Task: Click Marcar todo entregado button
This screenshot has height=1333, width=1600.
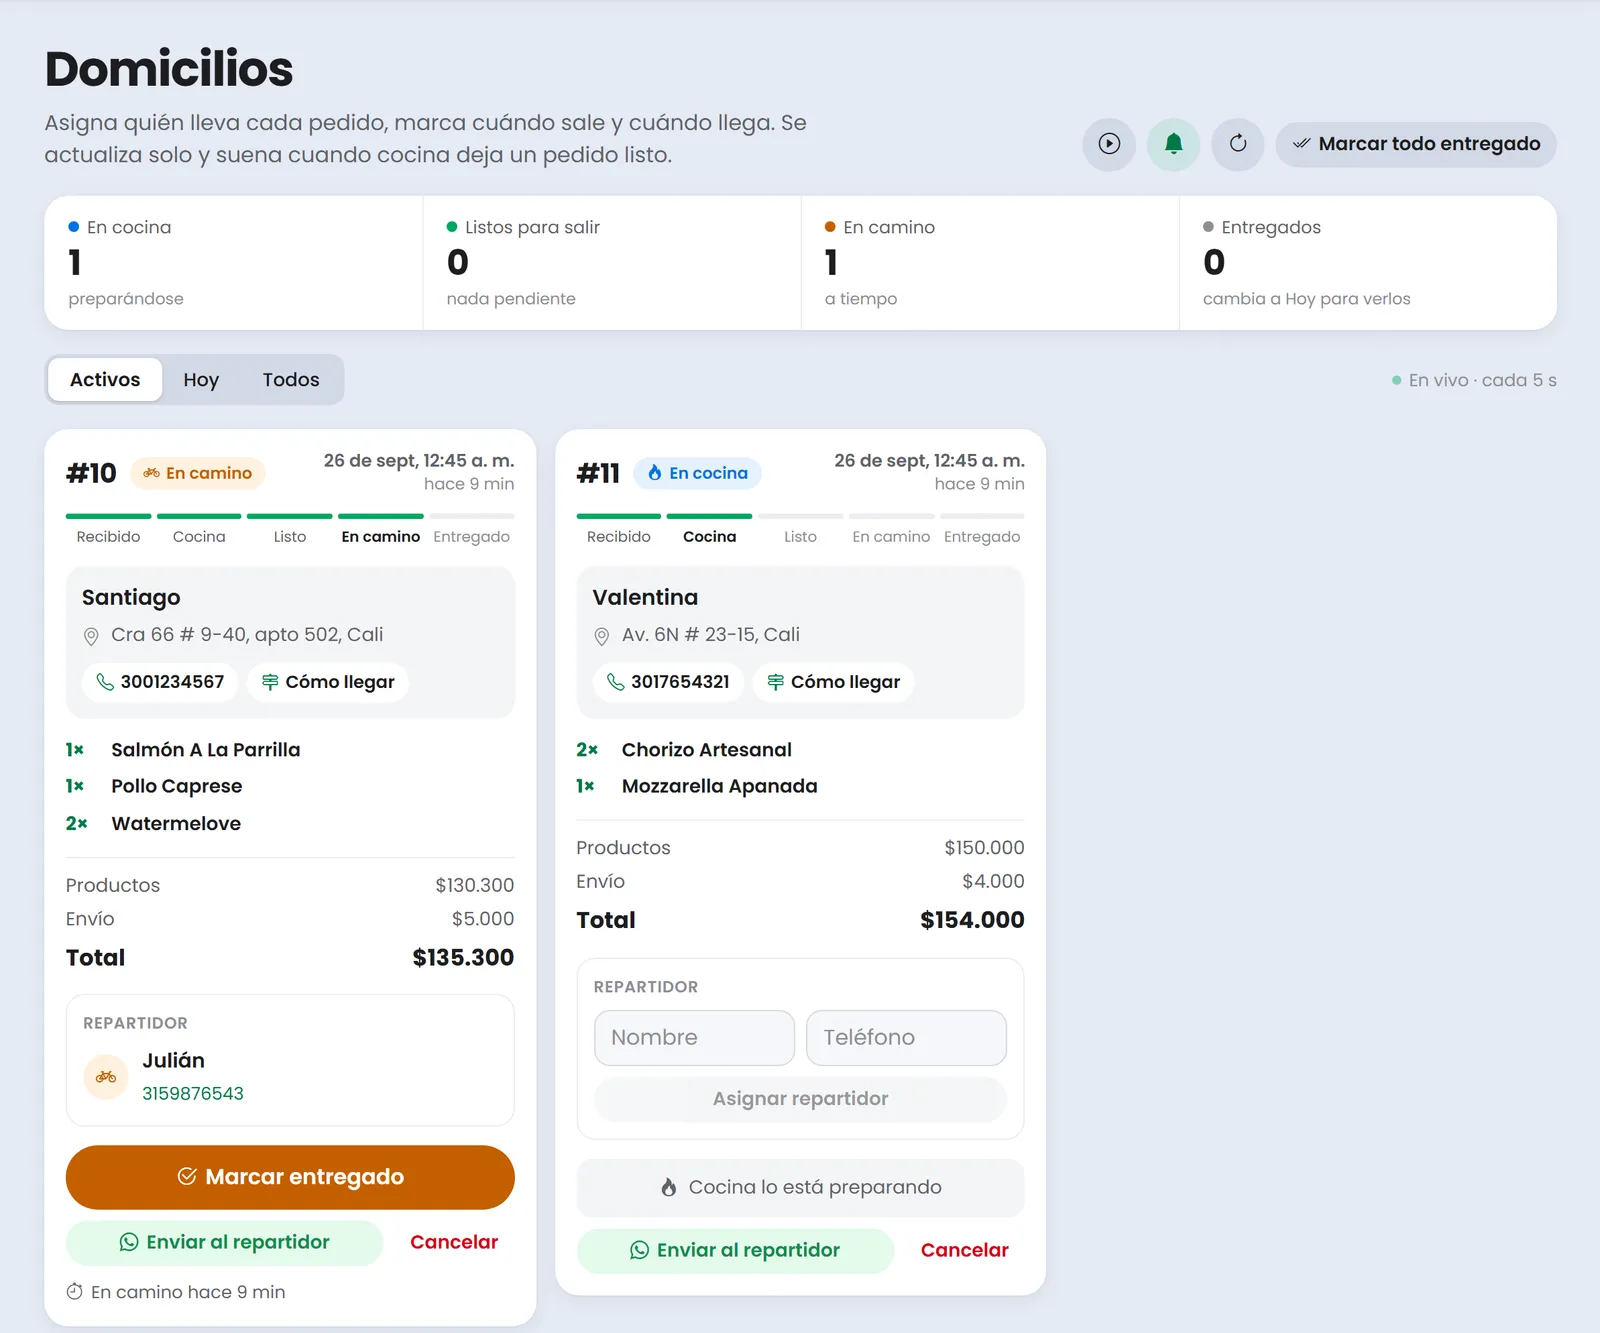Action: [1416, 144]
